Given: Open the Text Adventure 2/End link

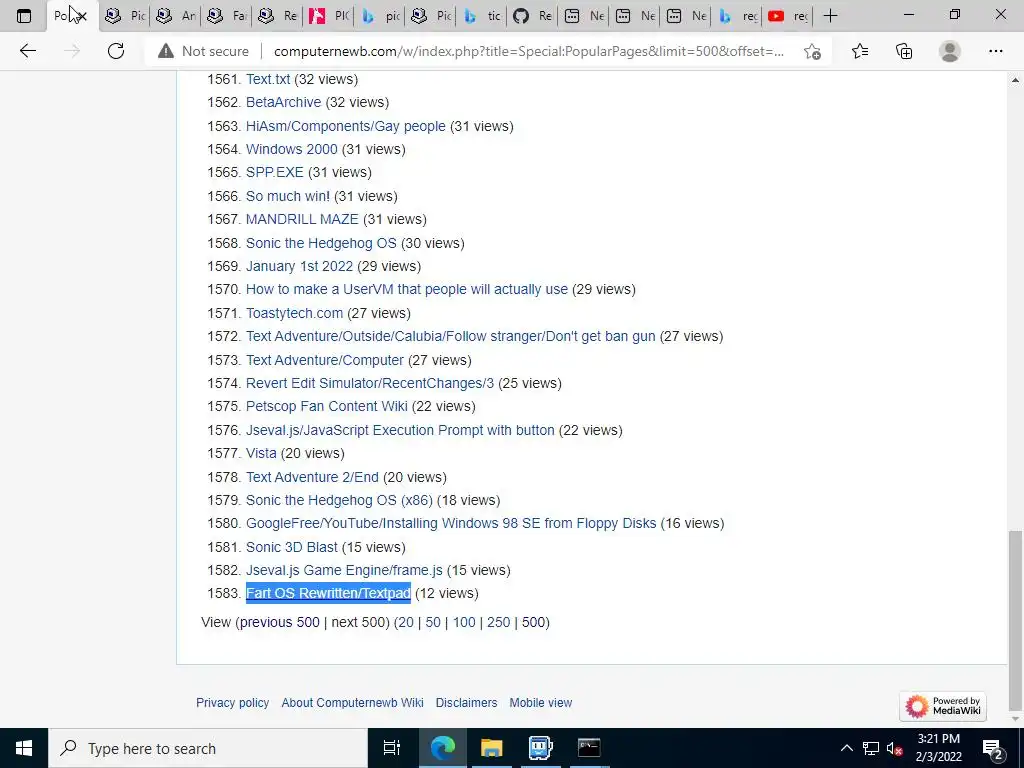Looking at the screenshot, I should [x=312, y=477].
